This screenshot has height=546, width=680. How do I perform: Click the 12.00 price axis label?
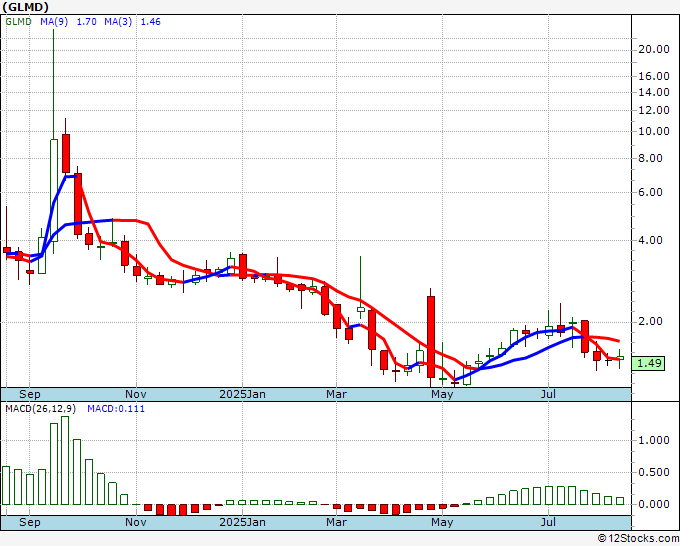click(x=654, y=110)
